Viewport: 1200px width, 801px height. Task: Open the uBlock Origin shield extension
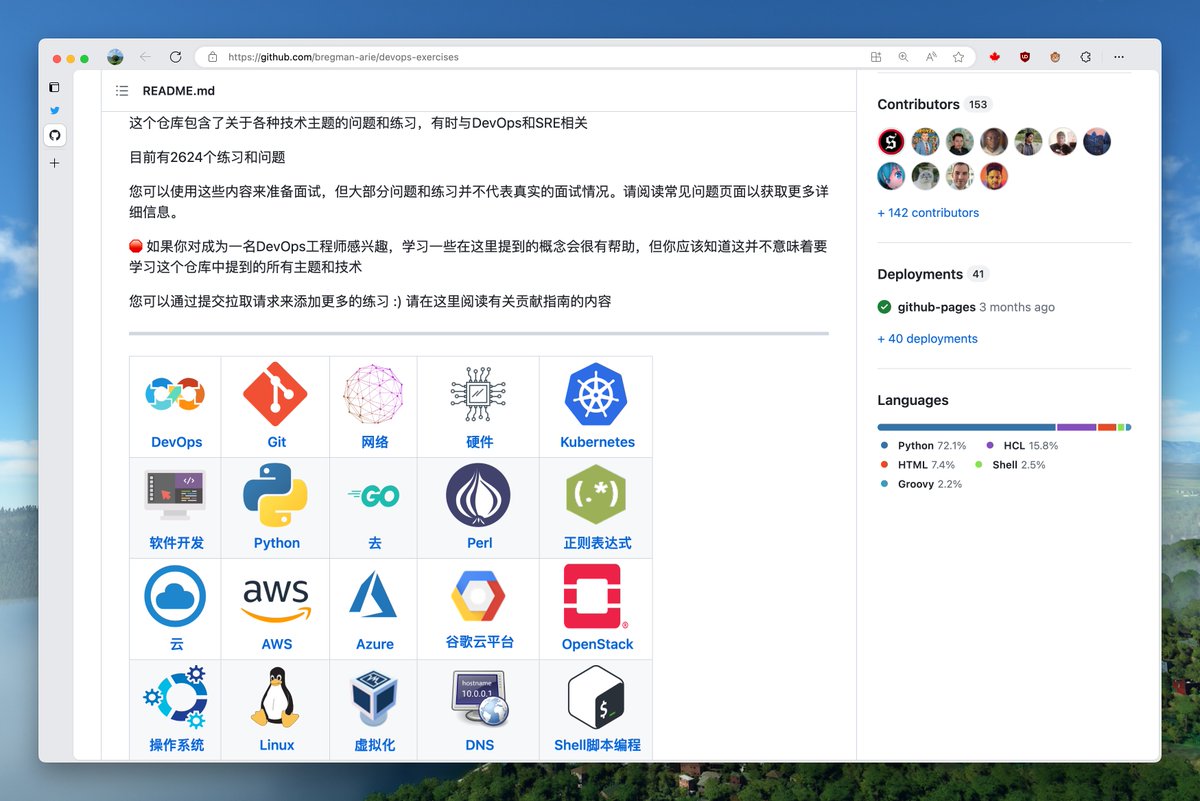point(1025,57)
